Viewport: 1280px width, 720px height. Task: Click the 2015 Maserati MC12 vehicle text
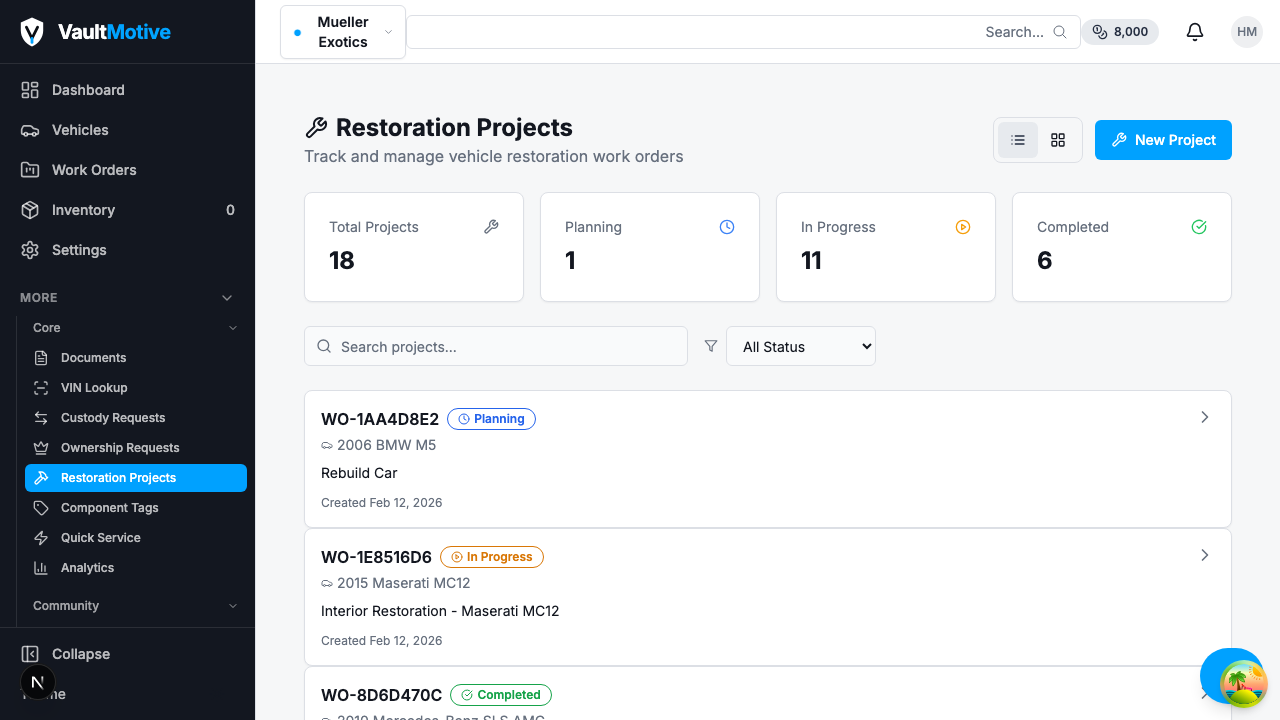pos(403,583)
